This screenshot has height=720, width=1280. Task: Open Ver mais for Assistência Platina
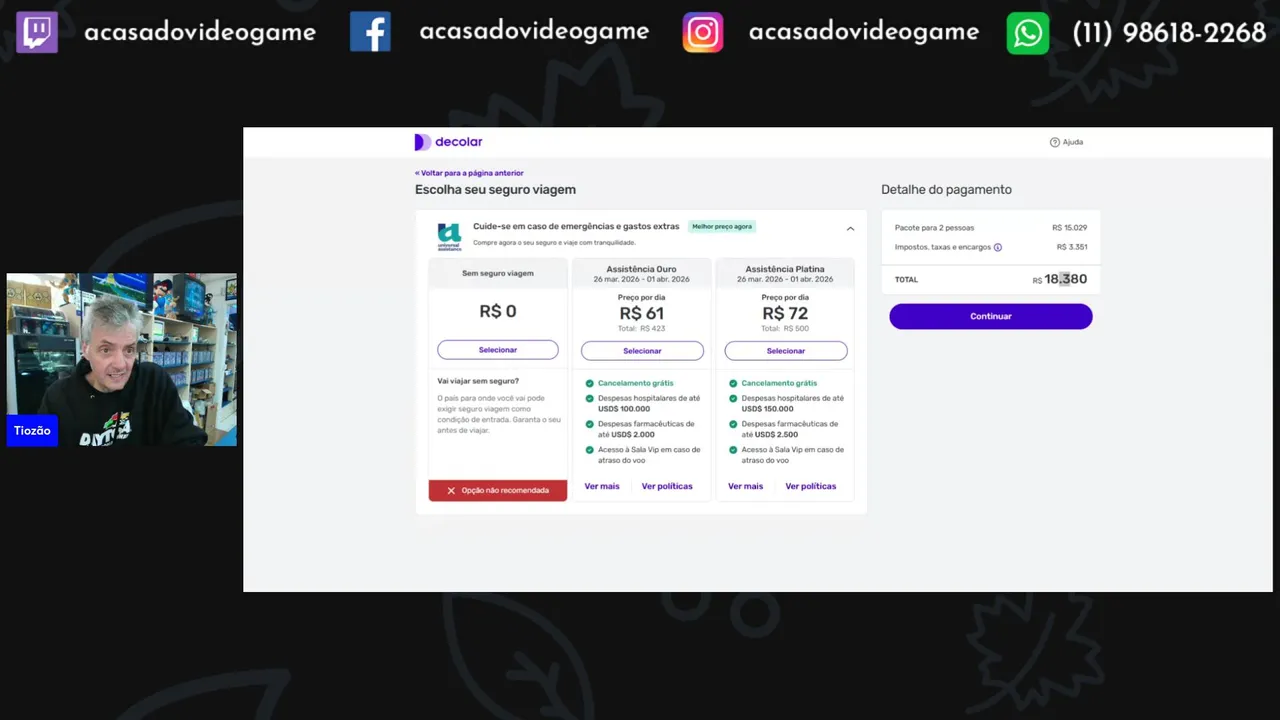point(745,486)
